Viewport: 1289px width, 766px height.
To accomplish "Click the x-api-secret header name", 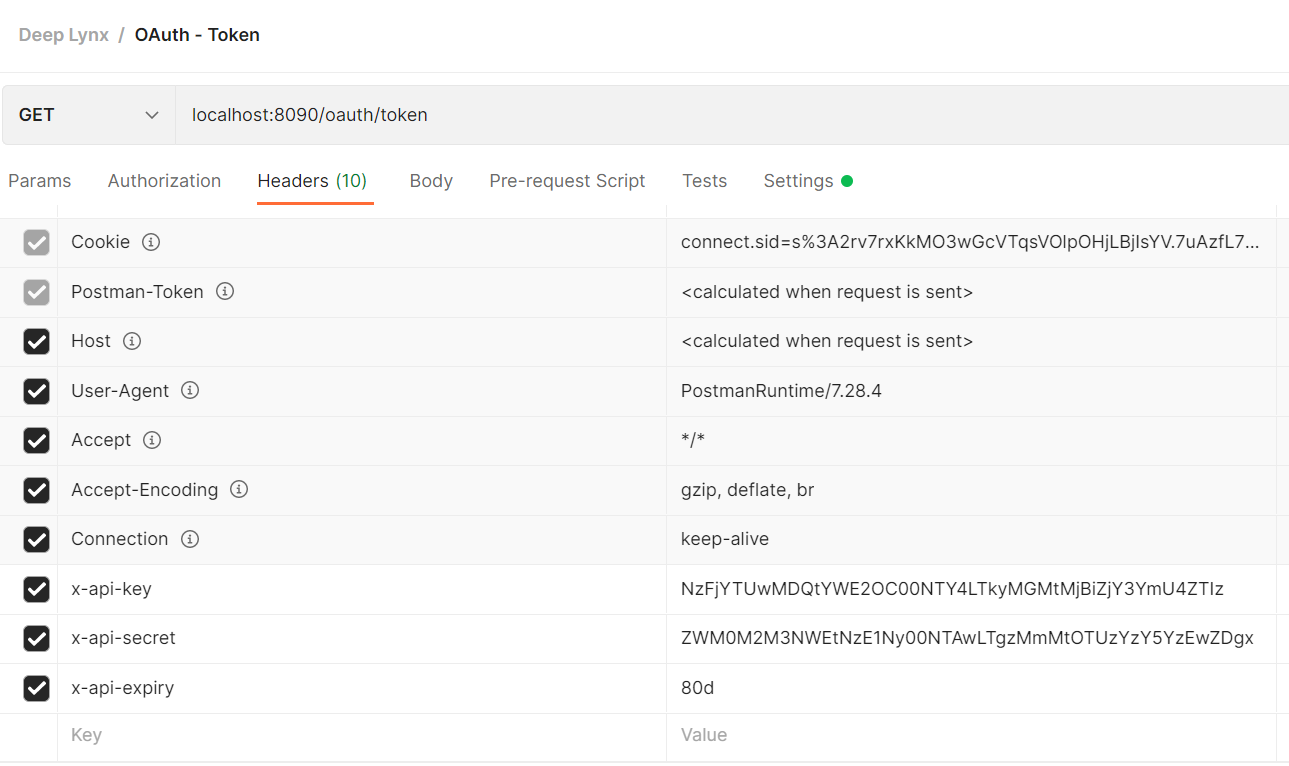I will (123, 638).
